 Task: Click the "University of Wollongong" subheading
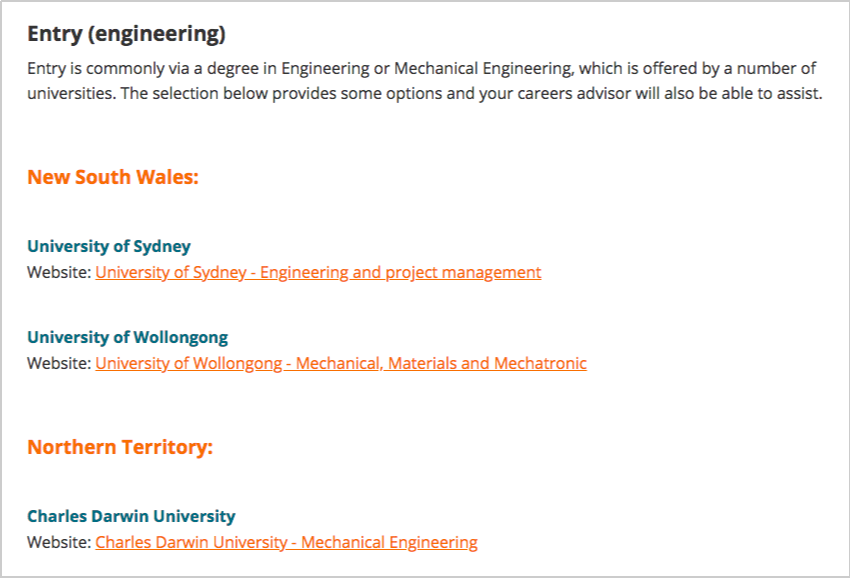pyautogui.click(x=127, y=337)
